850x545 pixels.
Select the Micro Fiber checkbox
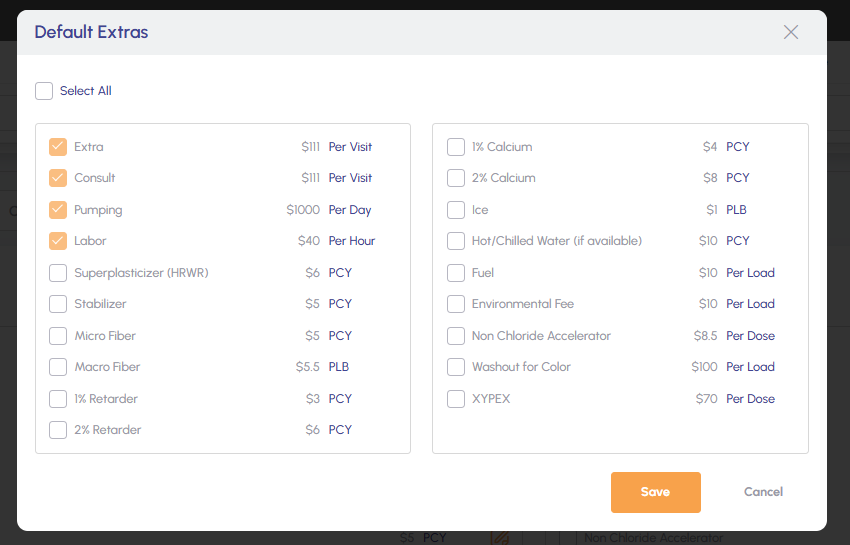(58, 336)
